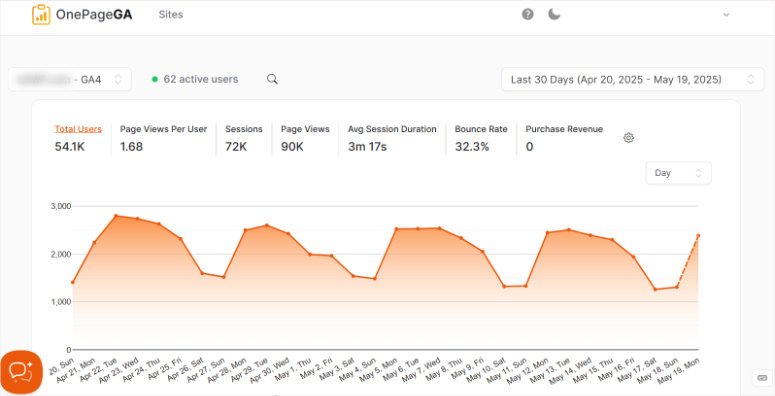Viewport: 775px width, 396px height.
Task: Click the Apr 22, Tue peak data point
Action: pyautogui.click(x=116, y=216)
